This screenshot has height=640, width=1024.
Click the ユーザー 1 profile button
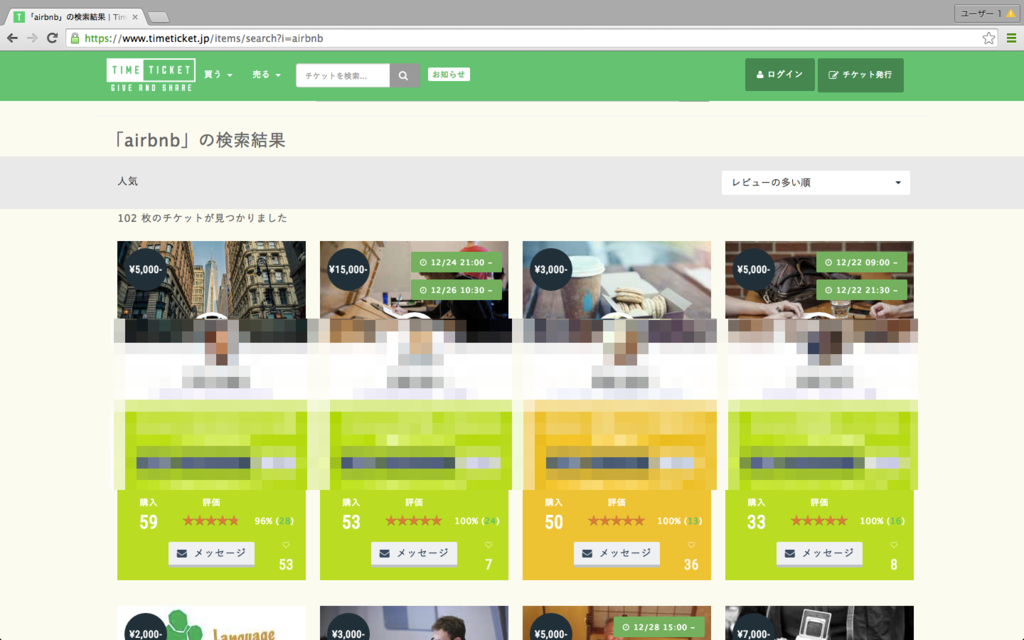[x=986, y=13]
